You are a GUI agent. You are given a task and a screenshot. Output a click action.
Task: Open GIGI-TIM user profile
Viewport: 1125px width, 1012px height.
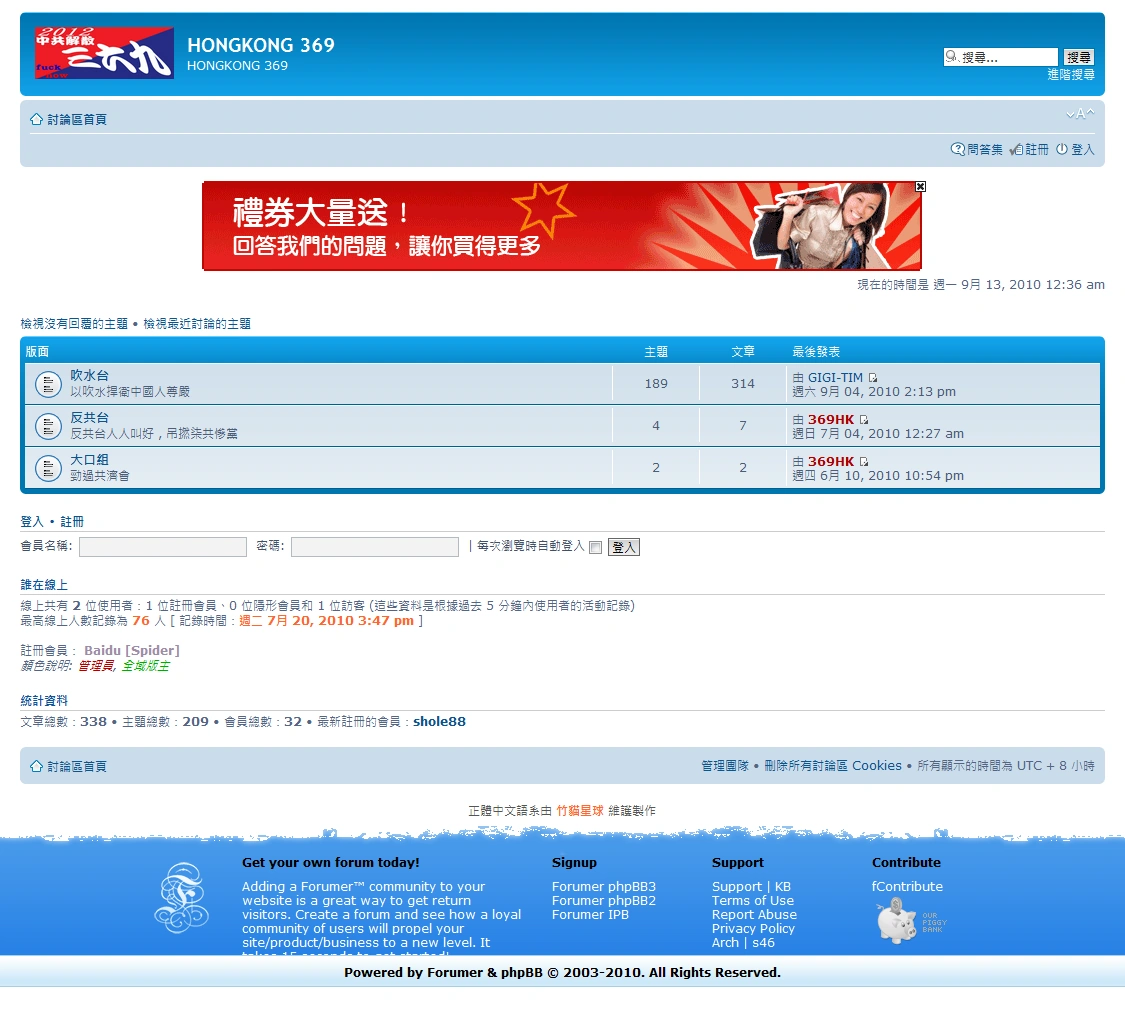pyautogui.click(x=835, y=378)
